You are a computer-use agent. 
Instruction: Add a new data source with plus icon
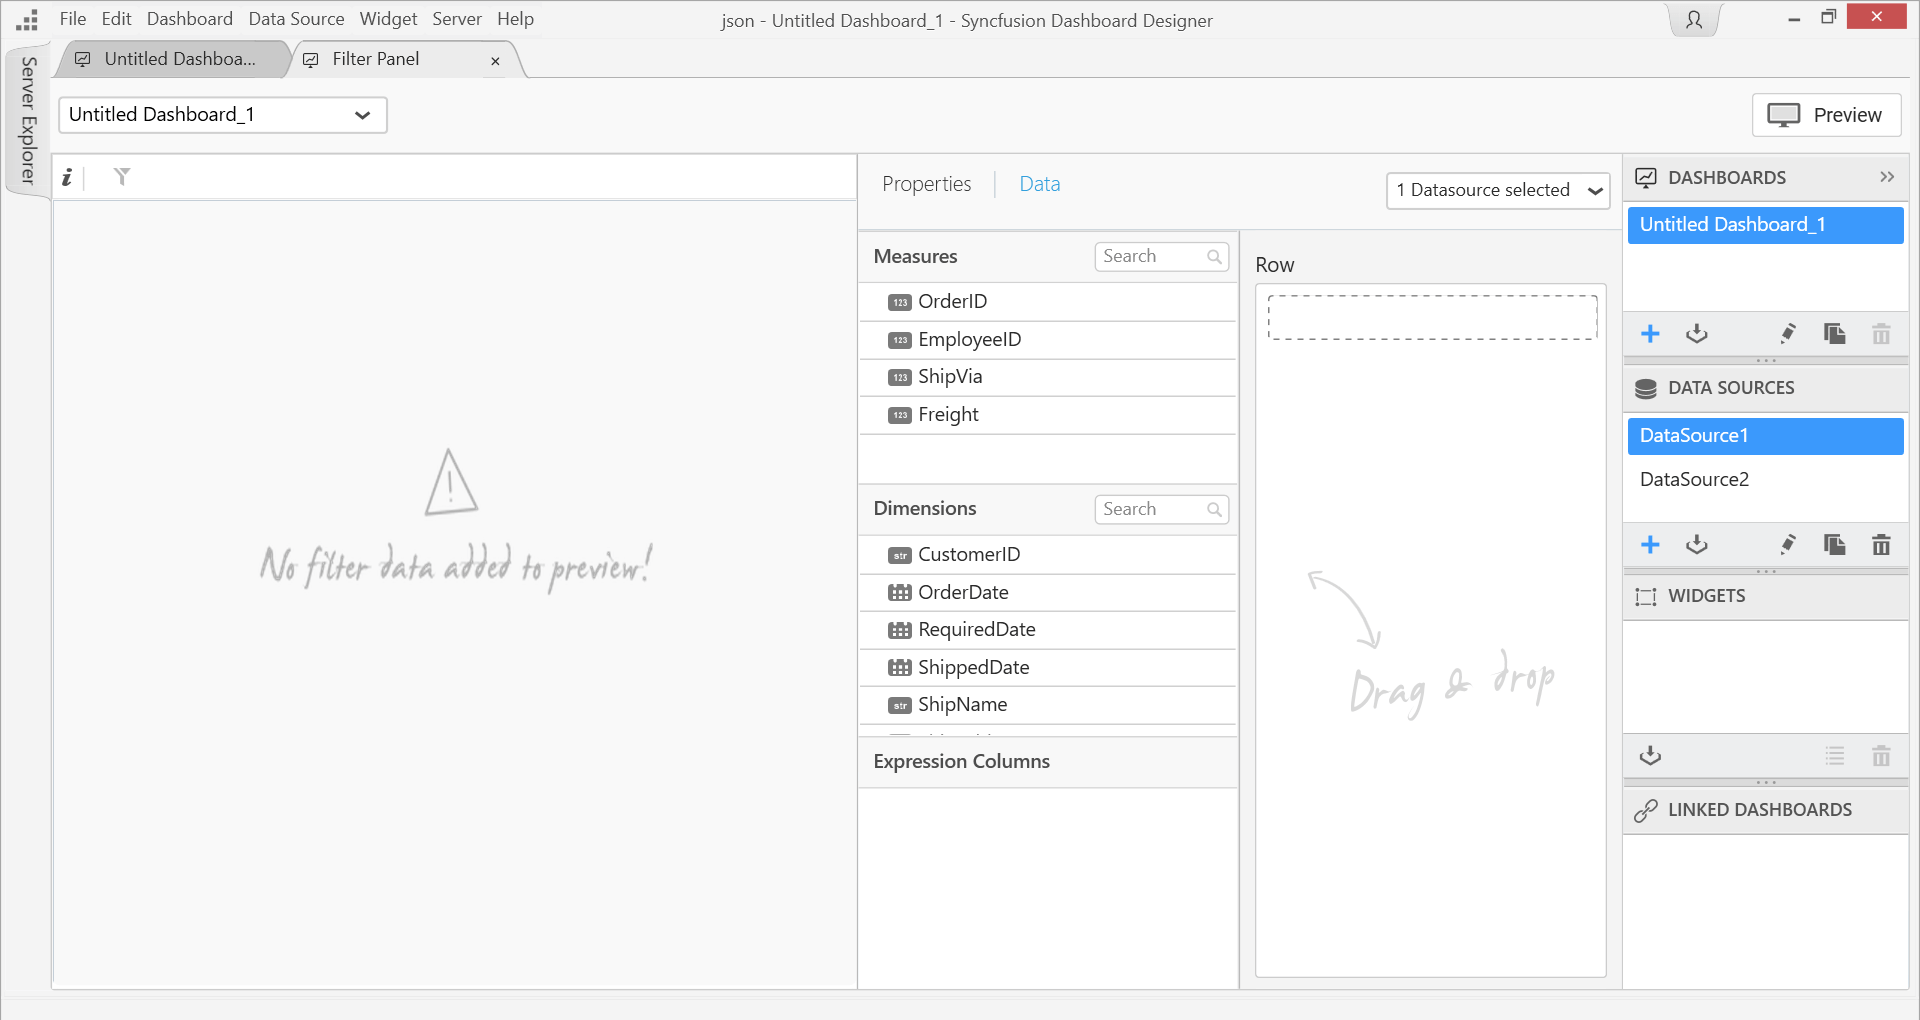click(x=1650, y=545)
